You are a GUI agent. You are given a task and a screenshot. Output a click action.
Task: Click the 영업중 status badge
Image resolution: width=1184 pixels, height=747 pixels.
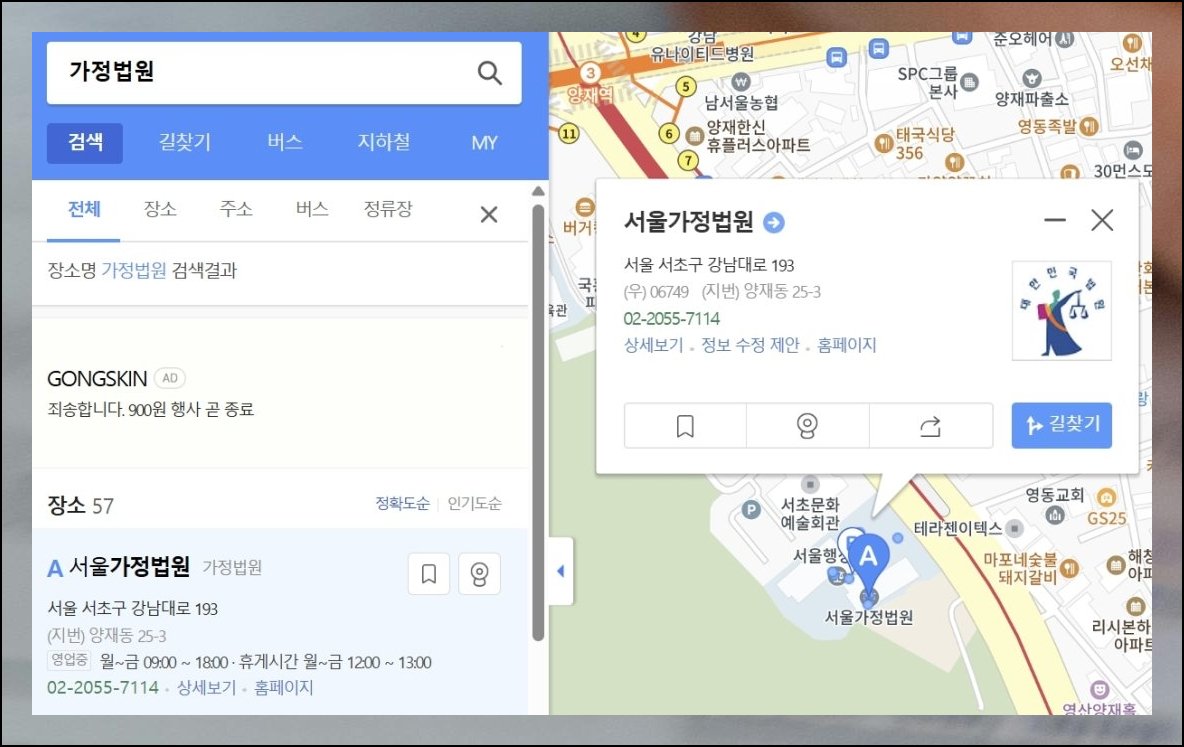pyautogui.click(x=69, y=660)
